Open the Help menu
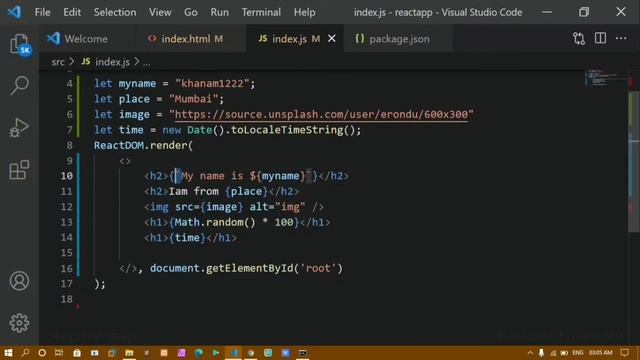 [x=304, y=12]
